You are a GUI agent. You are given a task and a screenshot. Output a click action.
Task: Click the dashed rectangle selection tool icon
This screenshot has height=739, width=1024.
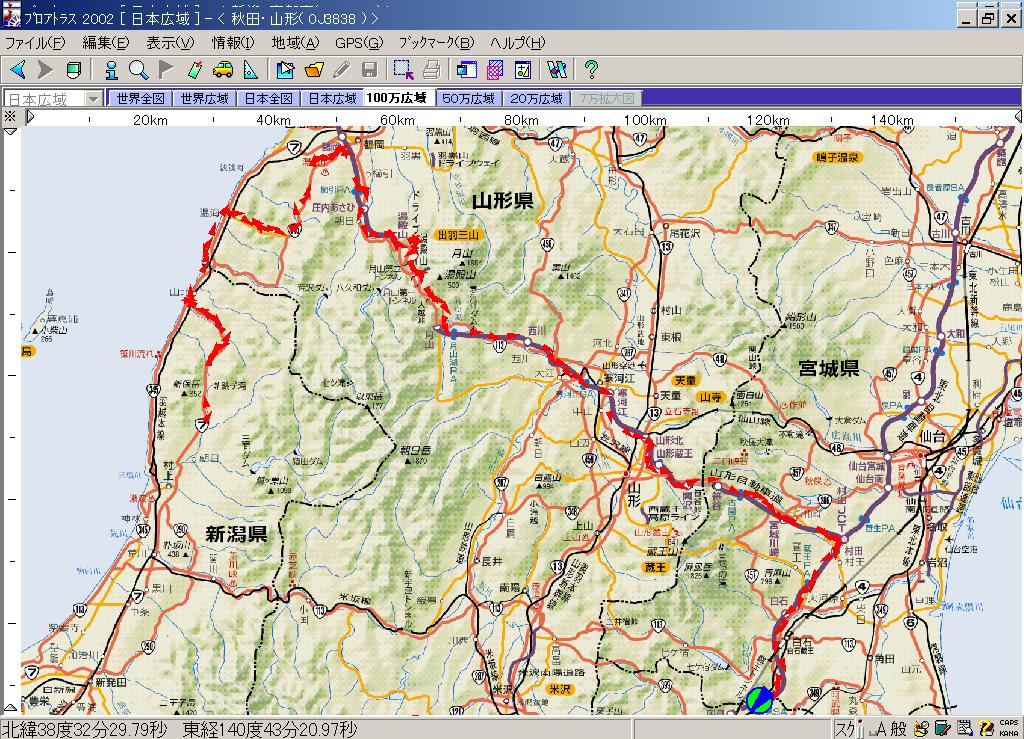click(403, 69)
